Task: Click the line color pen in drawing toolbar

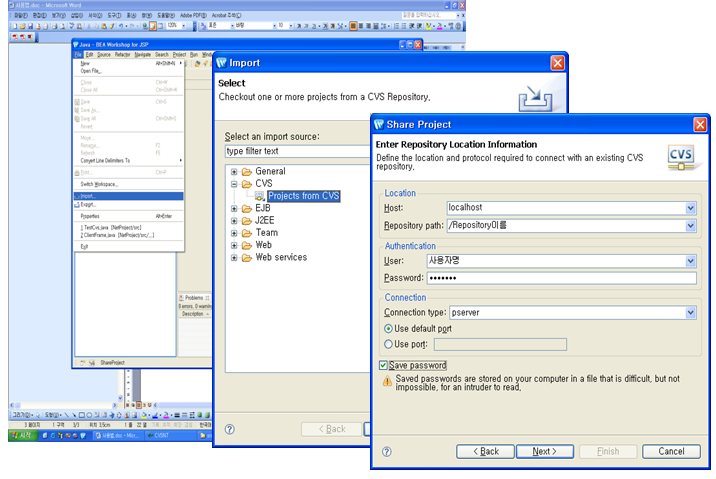Action: [155, 415]
